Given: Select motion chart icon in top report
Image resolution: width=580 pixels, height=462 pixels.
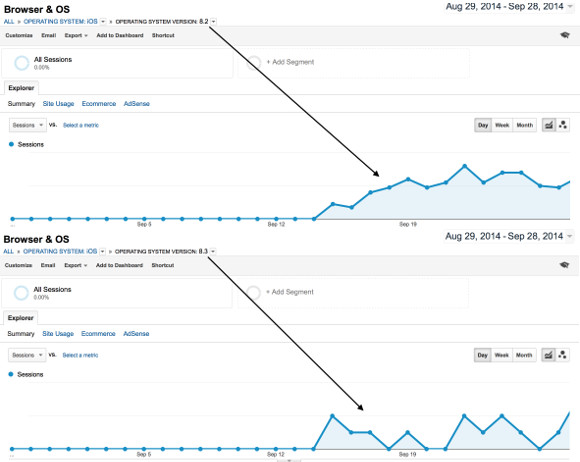Looking at the screenshot, I should pyautogui.click(x=563, y=125).
